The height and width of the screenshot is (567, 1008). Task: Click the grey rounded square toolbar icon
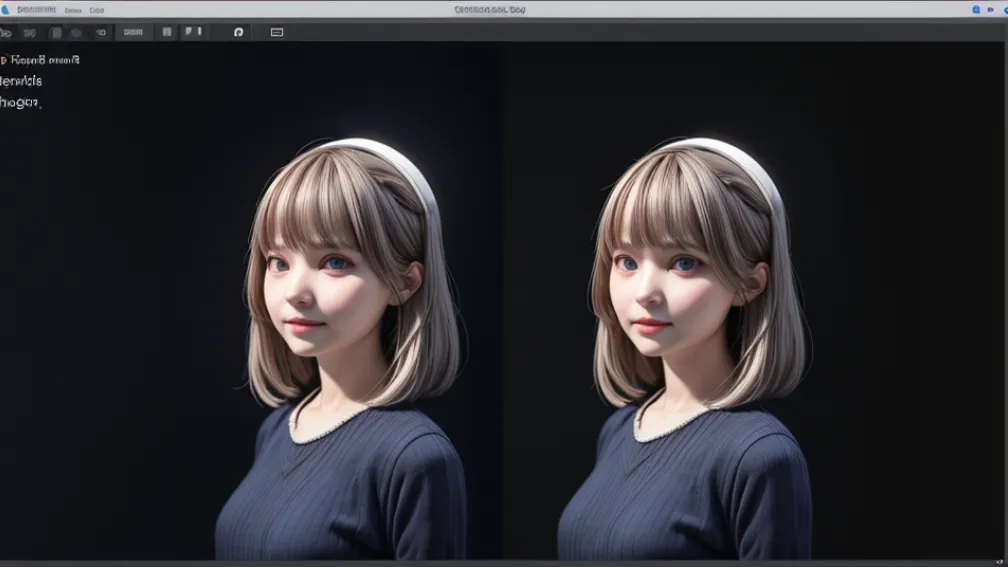point(56,33)
